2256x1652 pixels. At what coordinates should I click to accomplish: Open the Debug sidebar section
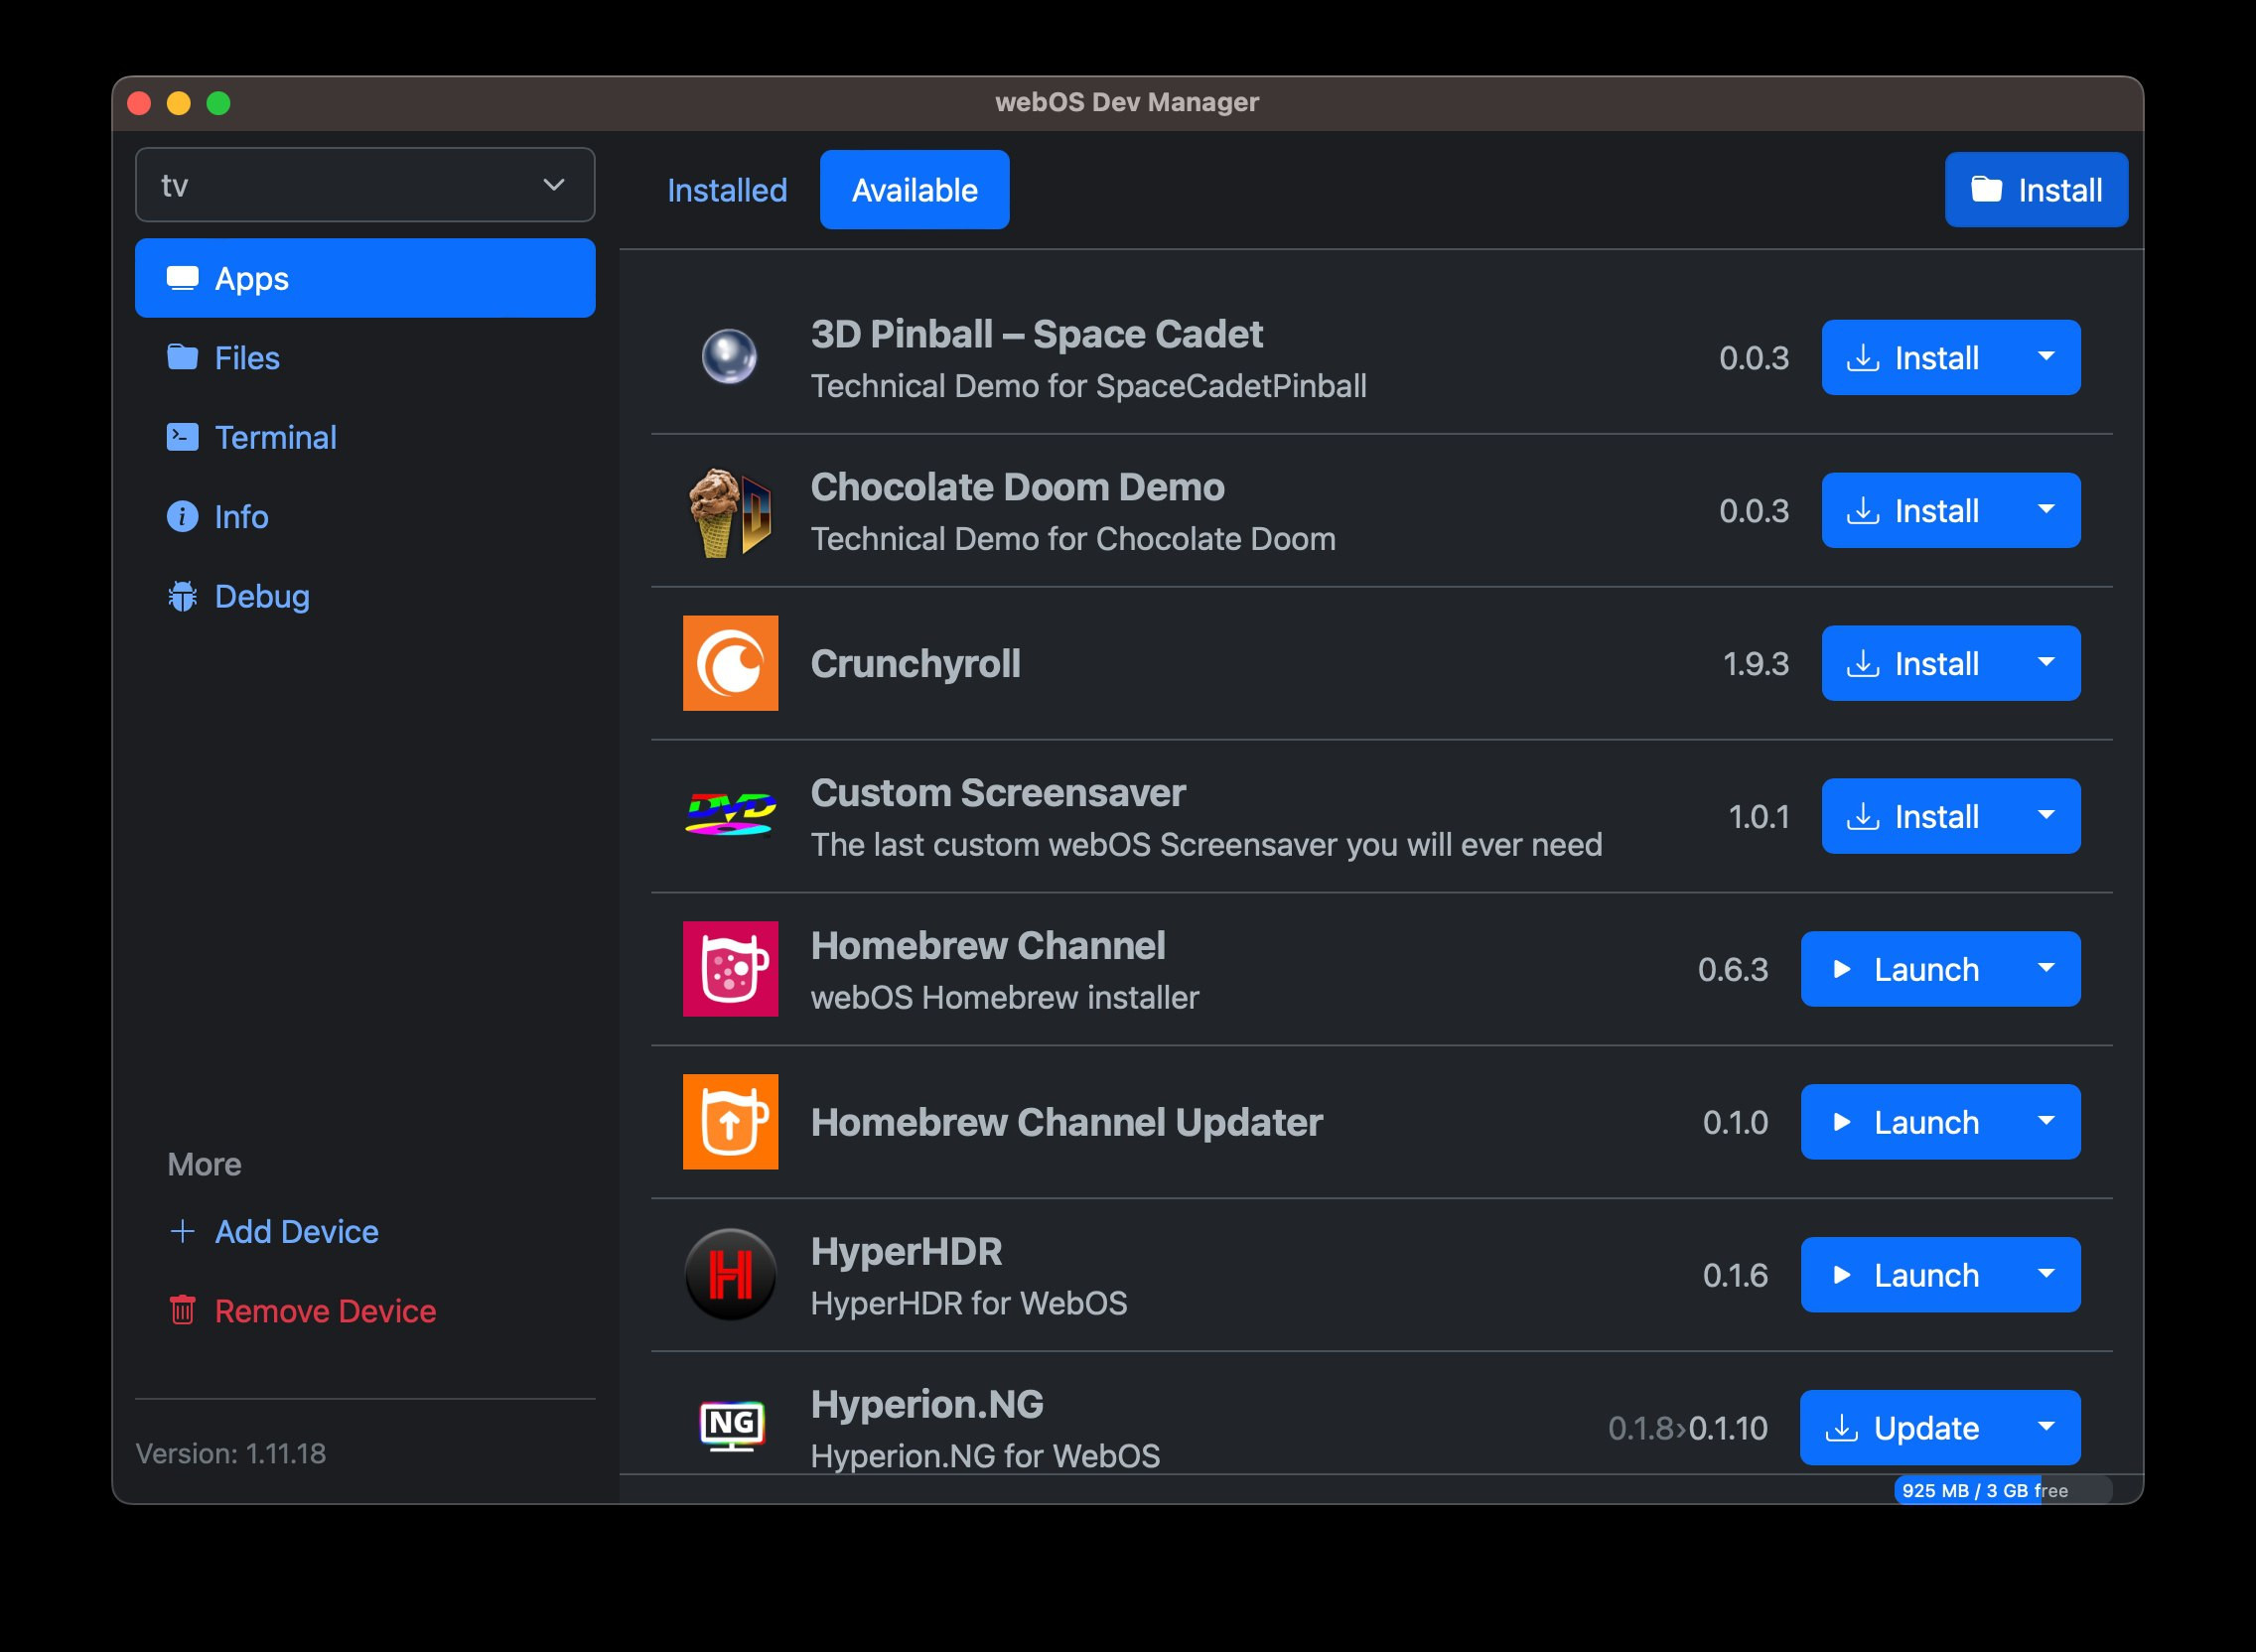click(x=262, y=596)
